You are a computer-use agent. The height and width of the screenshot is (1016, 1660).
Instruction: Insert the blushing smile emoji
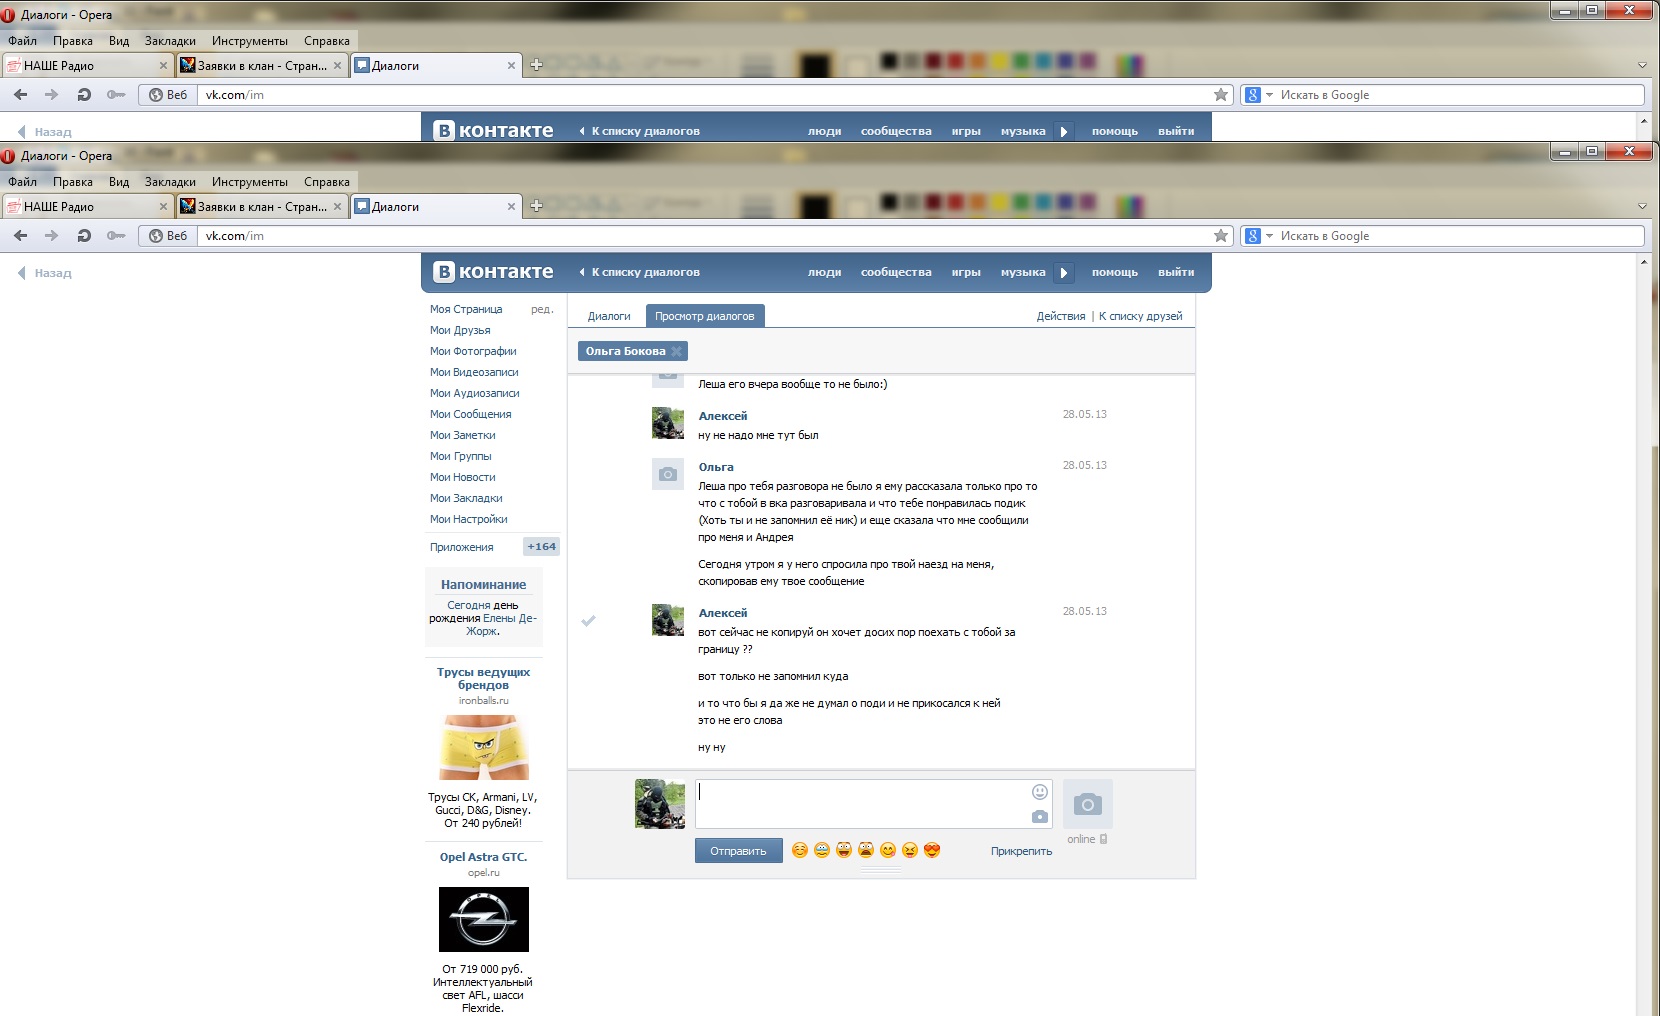coord(800,850)
